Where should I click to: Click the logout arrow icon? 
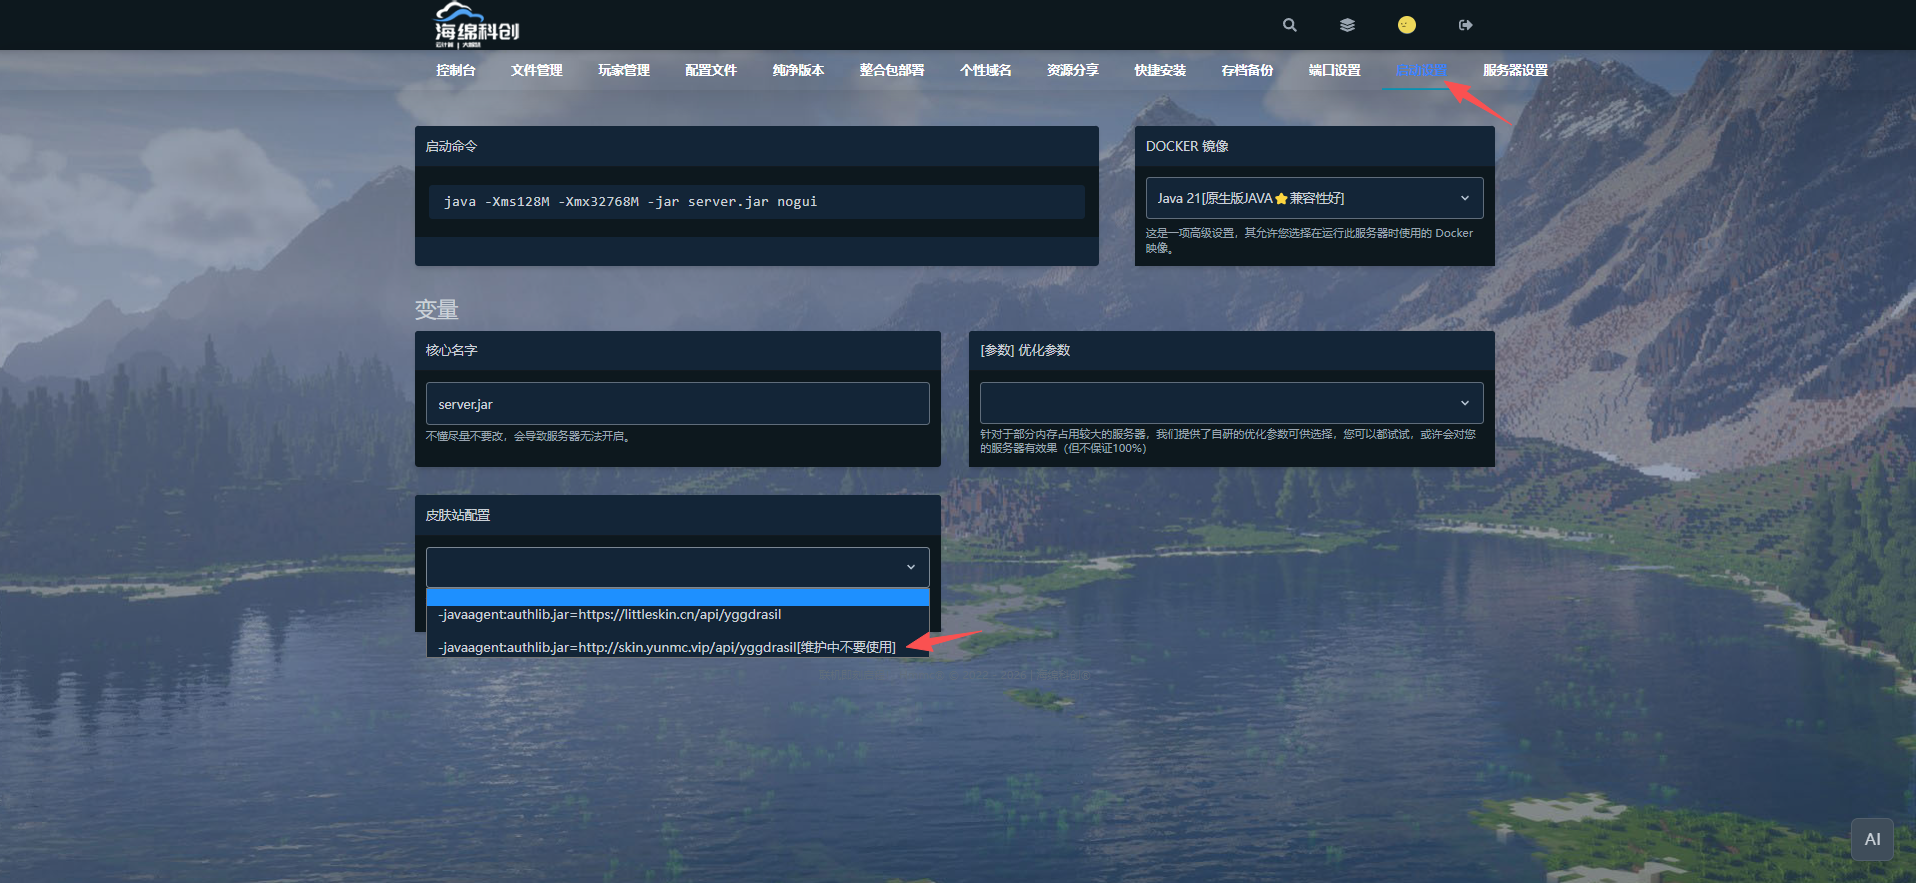[1465, 25]
